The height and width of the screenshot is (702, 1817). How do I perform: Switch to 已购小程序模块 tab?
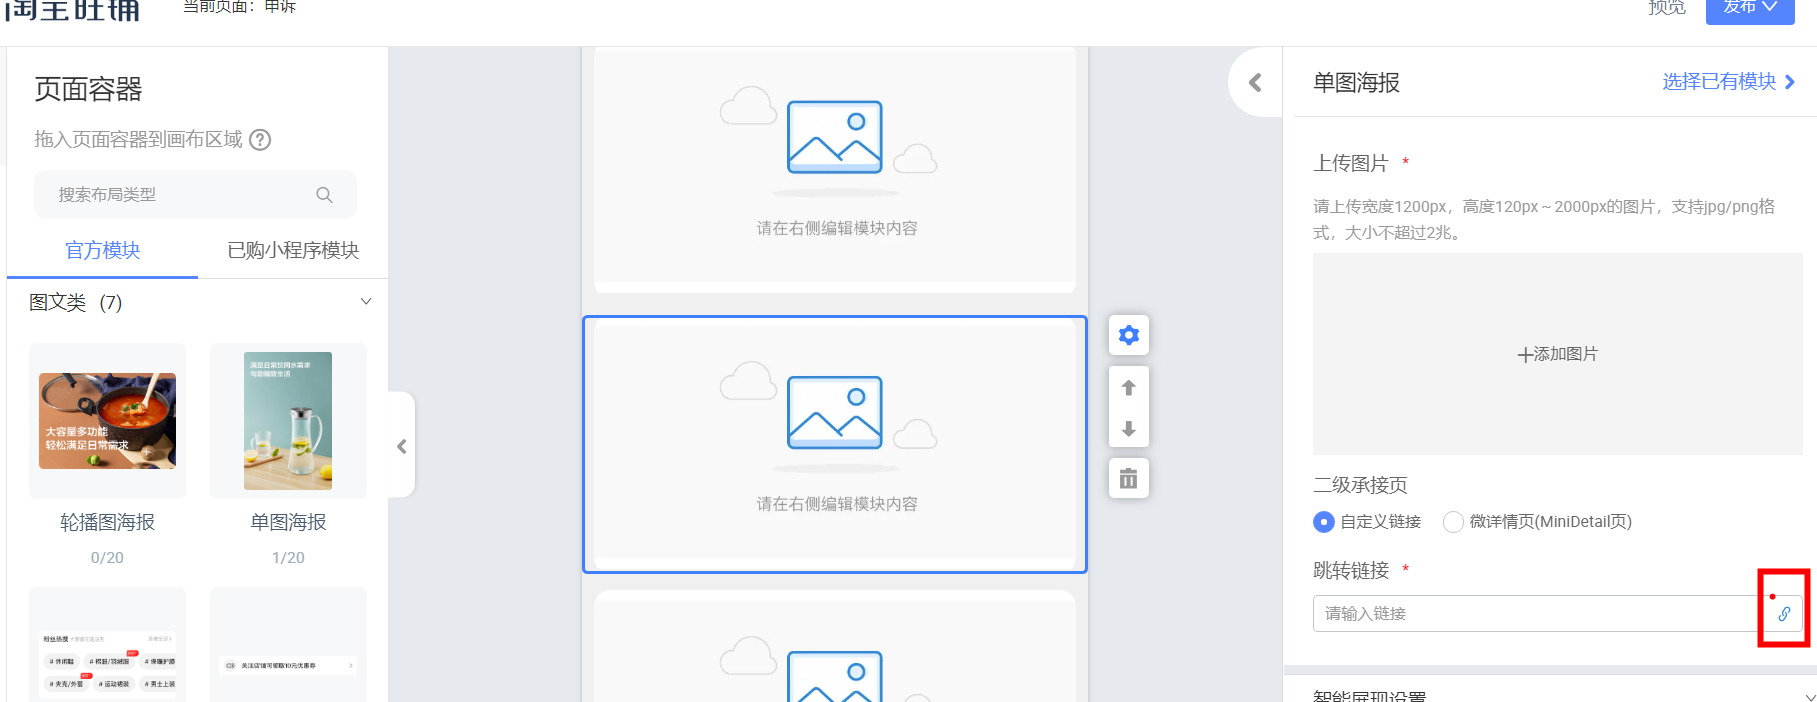(293, 250)
